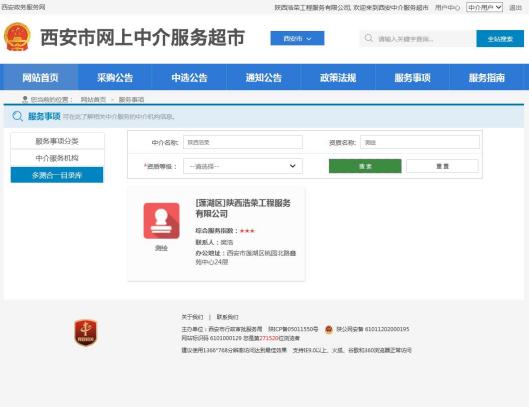Click the national emblem logo in header

tap(17, 36)
